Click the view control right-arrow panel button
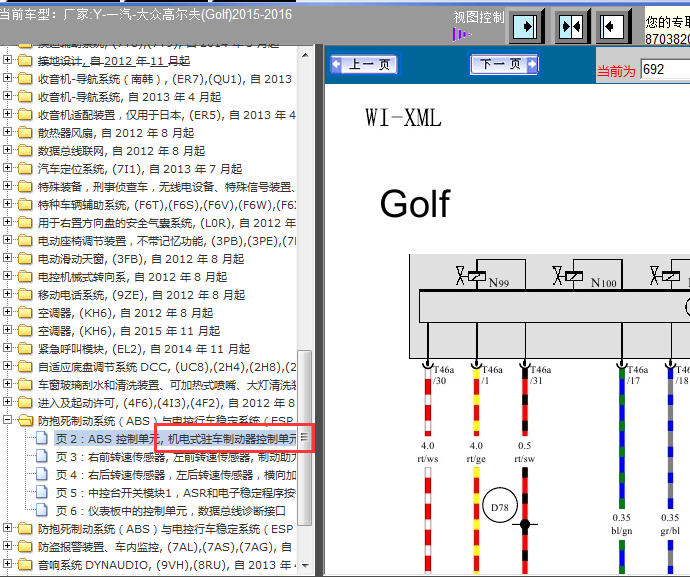Viewport: 690px width, 577px height. tap(526, 27)
